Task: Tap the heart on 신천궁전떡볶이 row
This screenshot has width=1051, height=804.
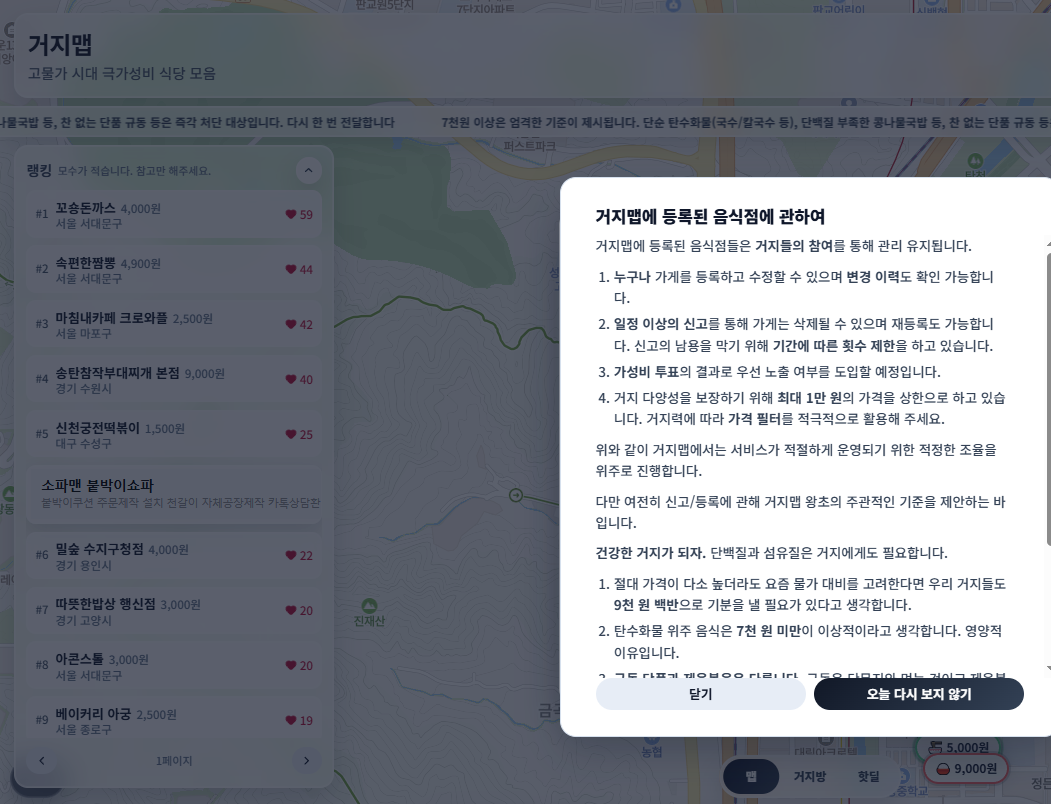Action: click(x=291, y=435)
